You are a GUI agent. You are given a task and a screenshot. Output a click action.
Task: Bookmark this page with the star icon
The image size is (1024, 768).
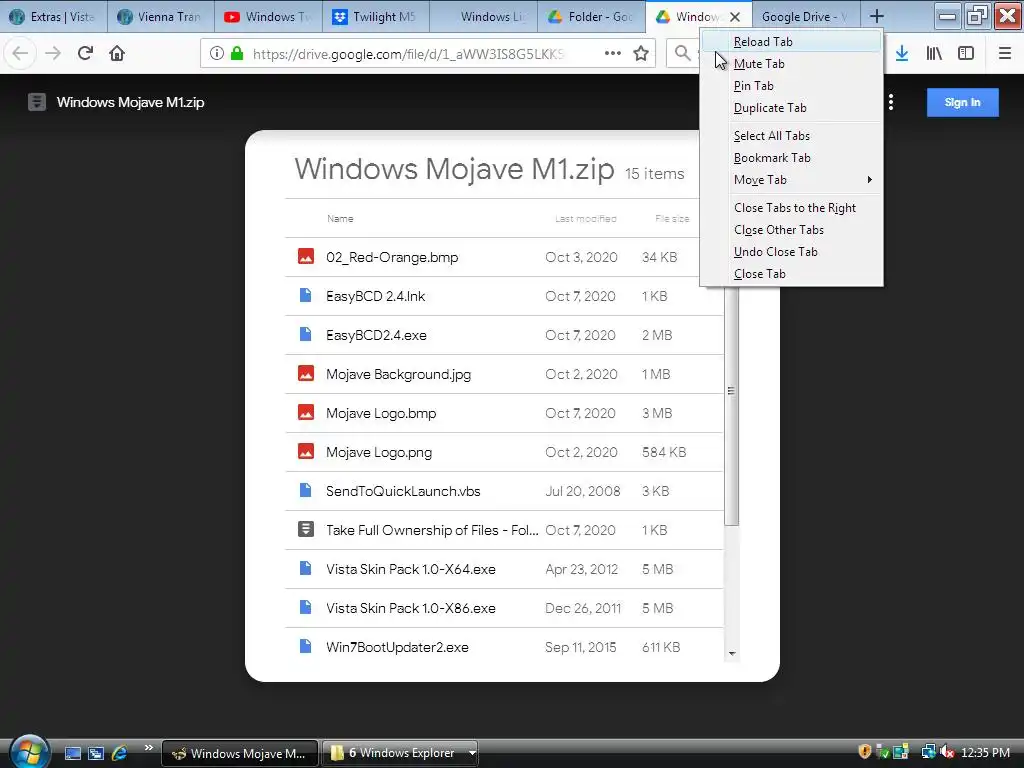[x=641, y=53]
